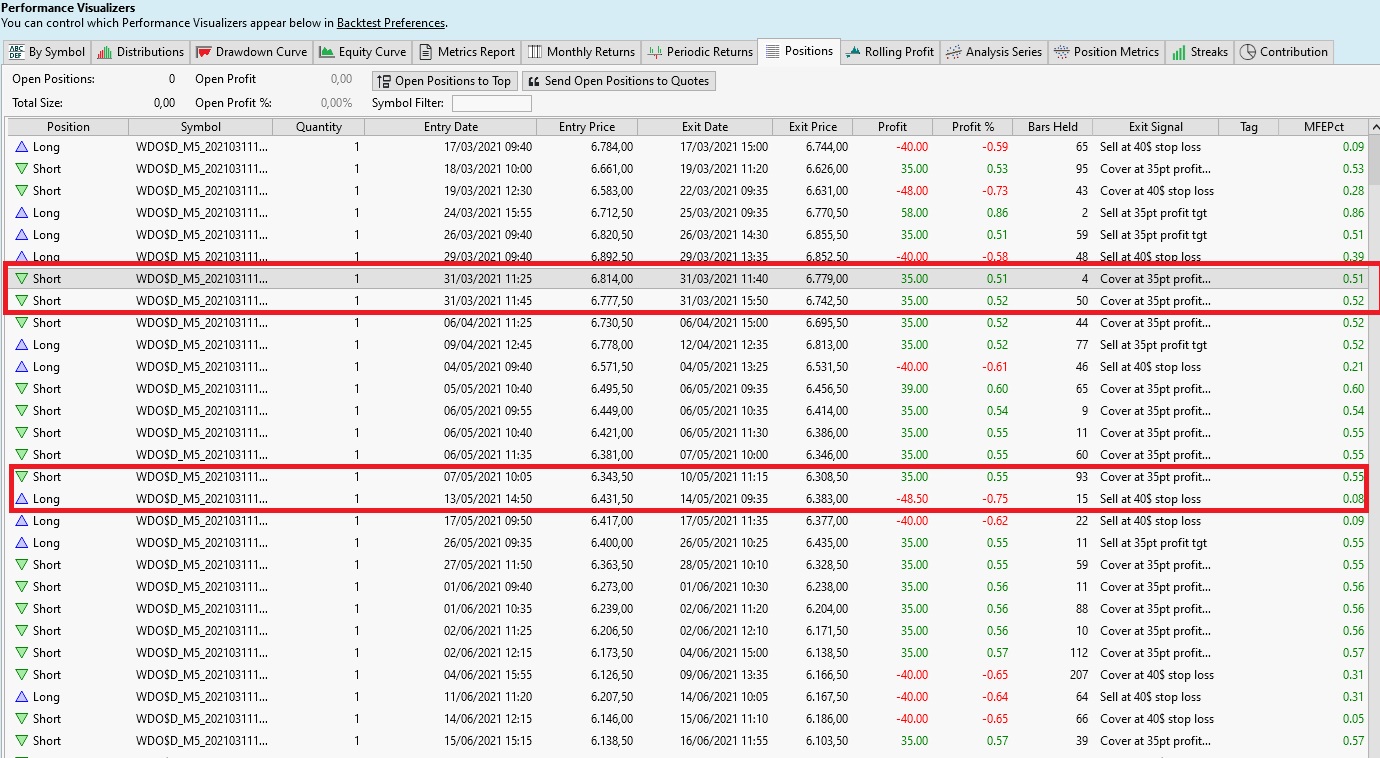Open the Metrics Report tab
This screenshot has width=1380, height=758.
(x=466, y=52)
